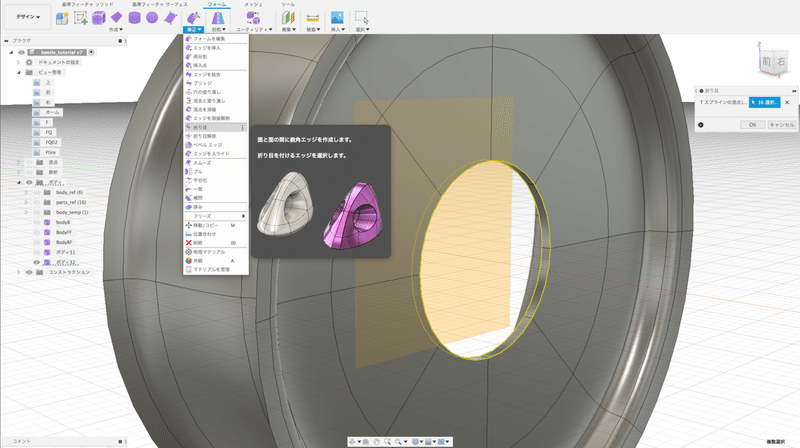Toggle visibility of parts_ref (16)

36,203
